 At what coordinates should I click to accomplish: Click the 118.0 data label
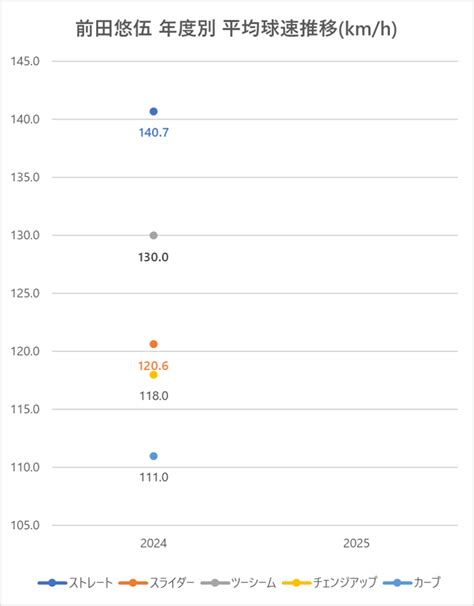pyautogui.click(x=153, y=396)
